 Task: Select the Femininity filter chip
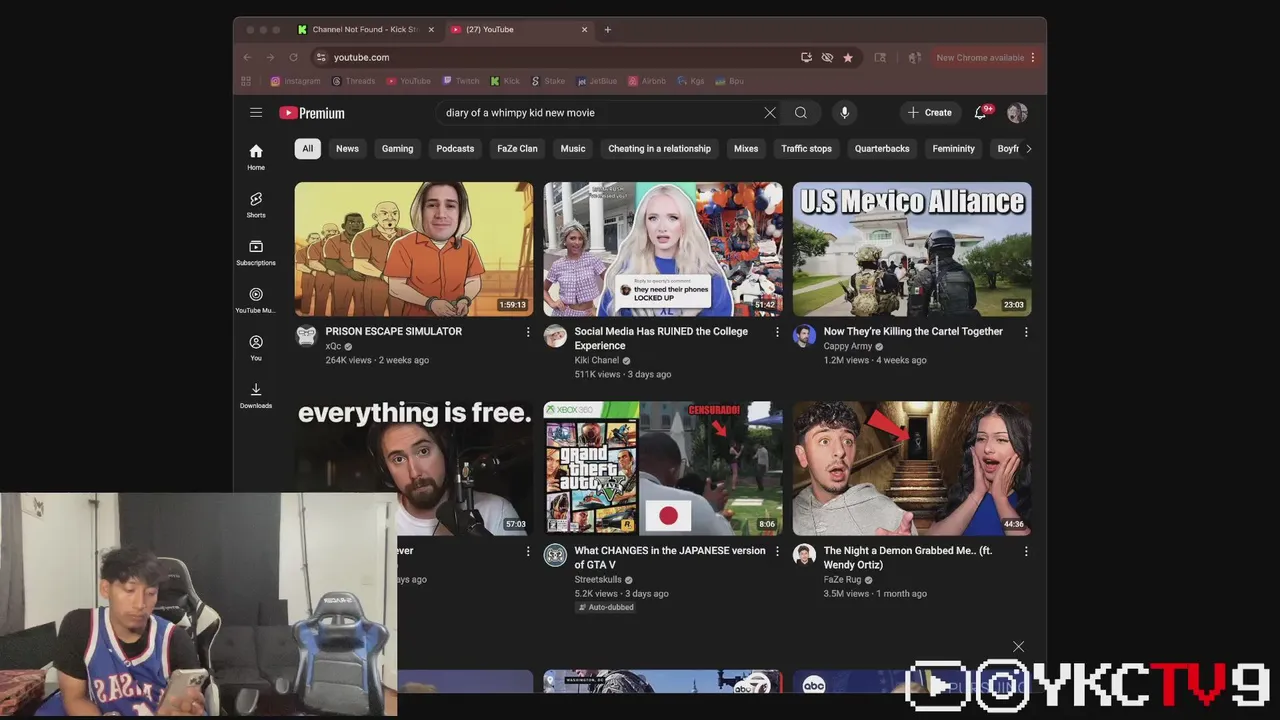953,149
